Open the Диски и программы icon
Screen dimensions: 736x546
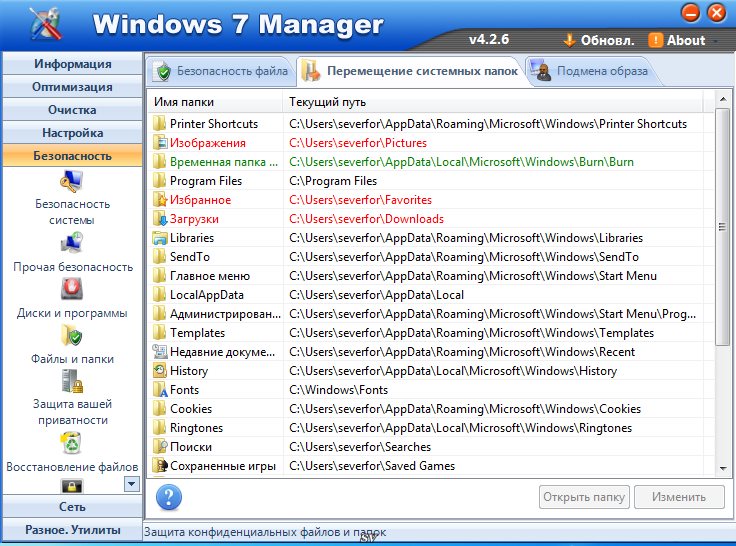point(72,288)
